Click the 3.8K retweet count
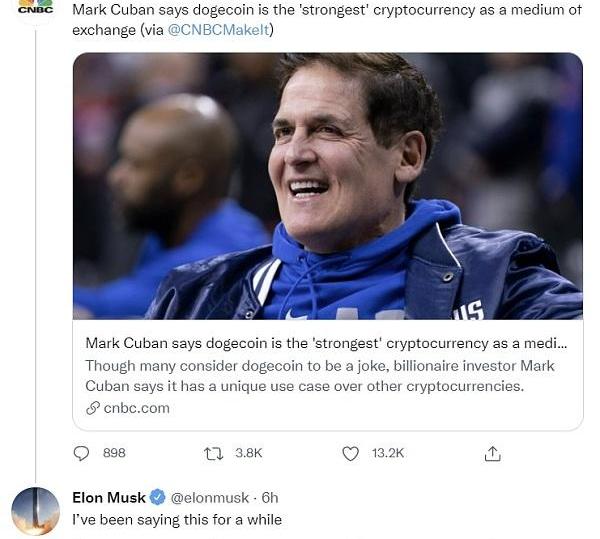The image size is (600, 539). point(248,453)
